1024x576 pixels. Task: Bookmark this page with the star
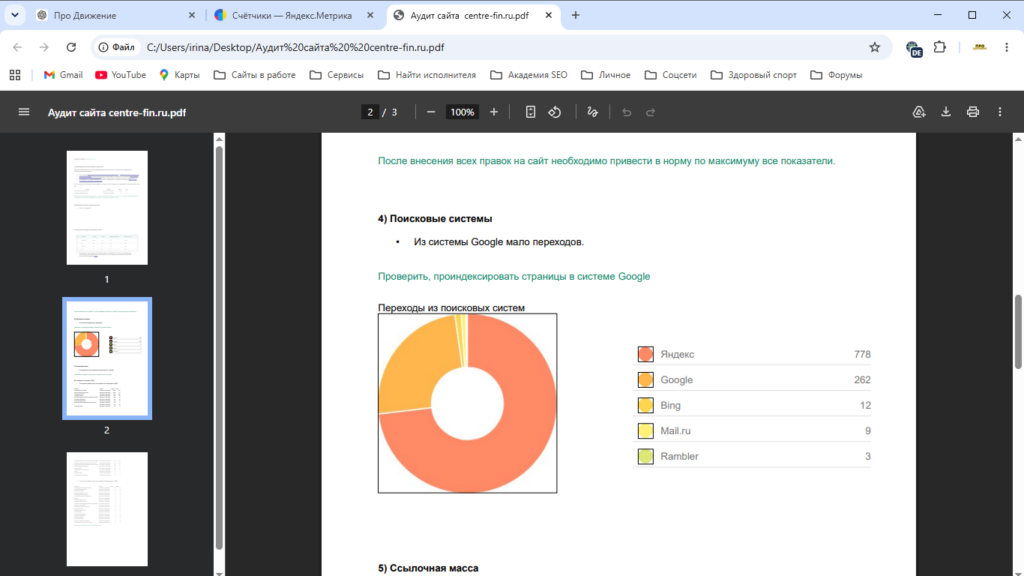874,47
